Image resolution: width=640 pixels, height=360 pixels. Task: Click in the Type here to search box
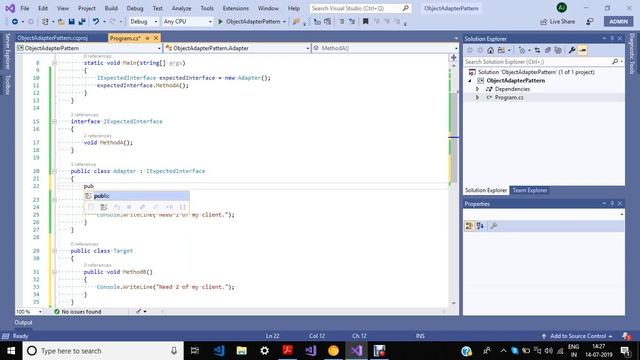tap(103, 351)
